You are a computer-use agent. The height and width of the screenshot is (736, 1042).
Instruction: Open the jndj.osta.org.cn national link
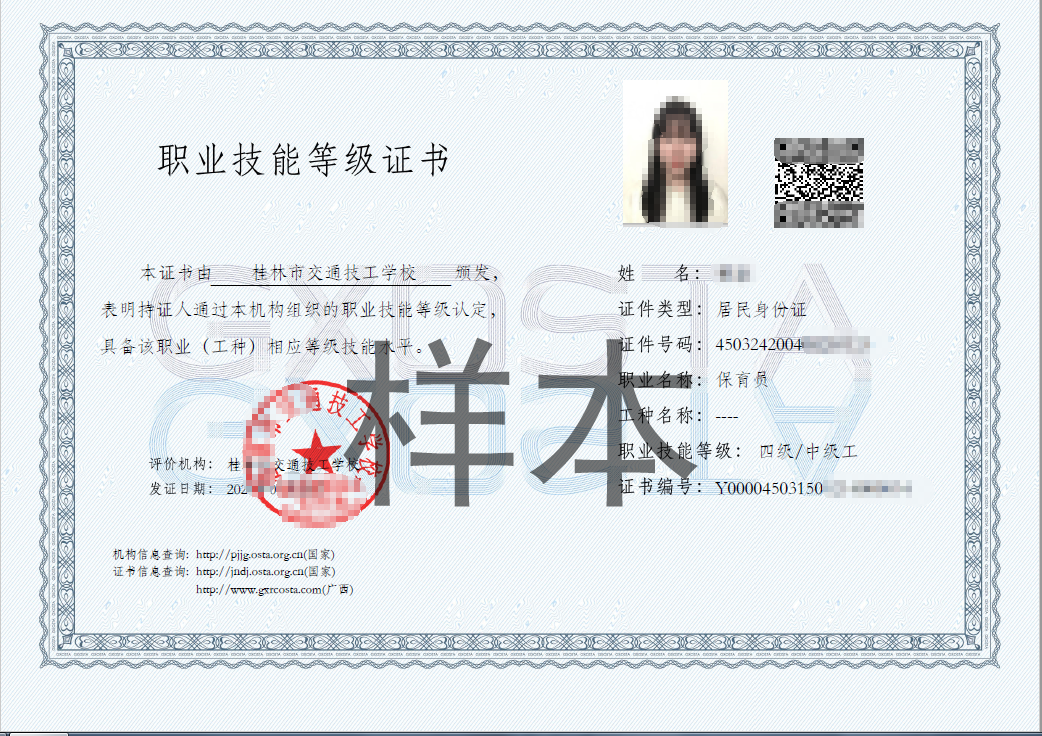click(x=265, y=571)
